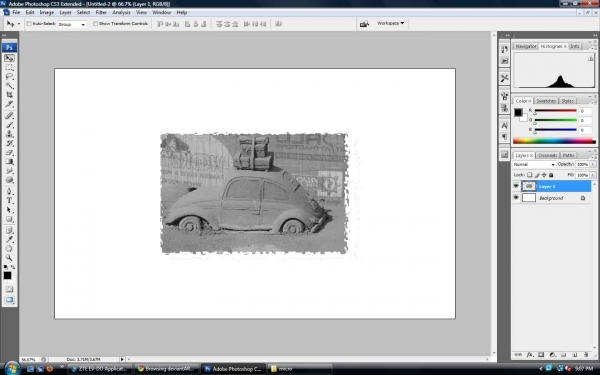Screen dimensions: 600x375
Task: Select the Move tool in the toolbox
Action: (9, 58)
